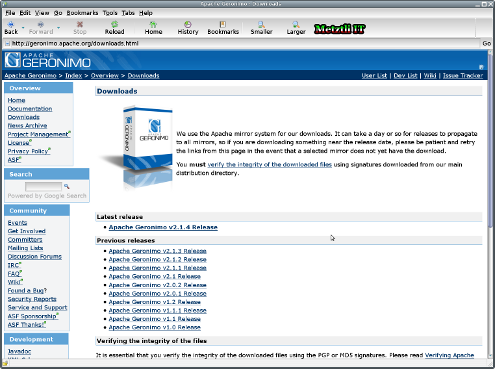Open the Issue Tracker link in header
This screenshot has width=495, height=369.
coord(463,76)
